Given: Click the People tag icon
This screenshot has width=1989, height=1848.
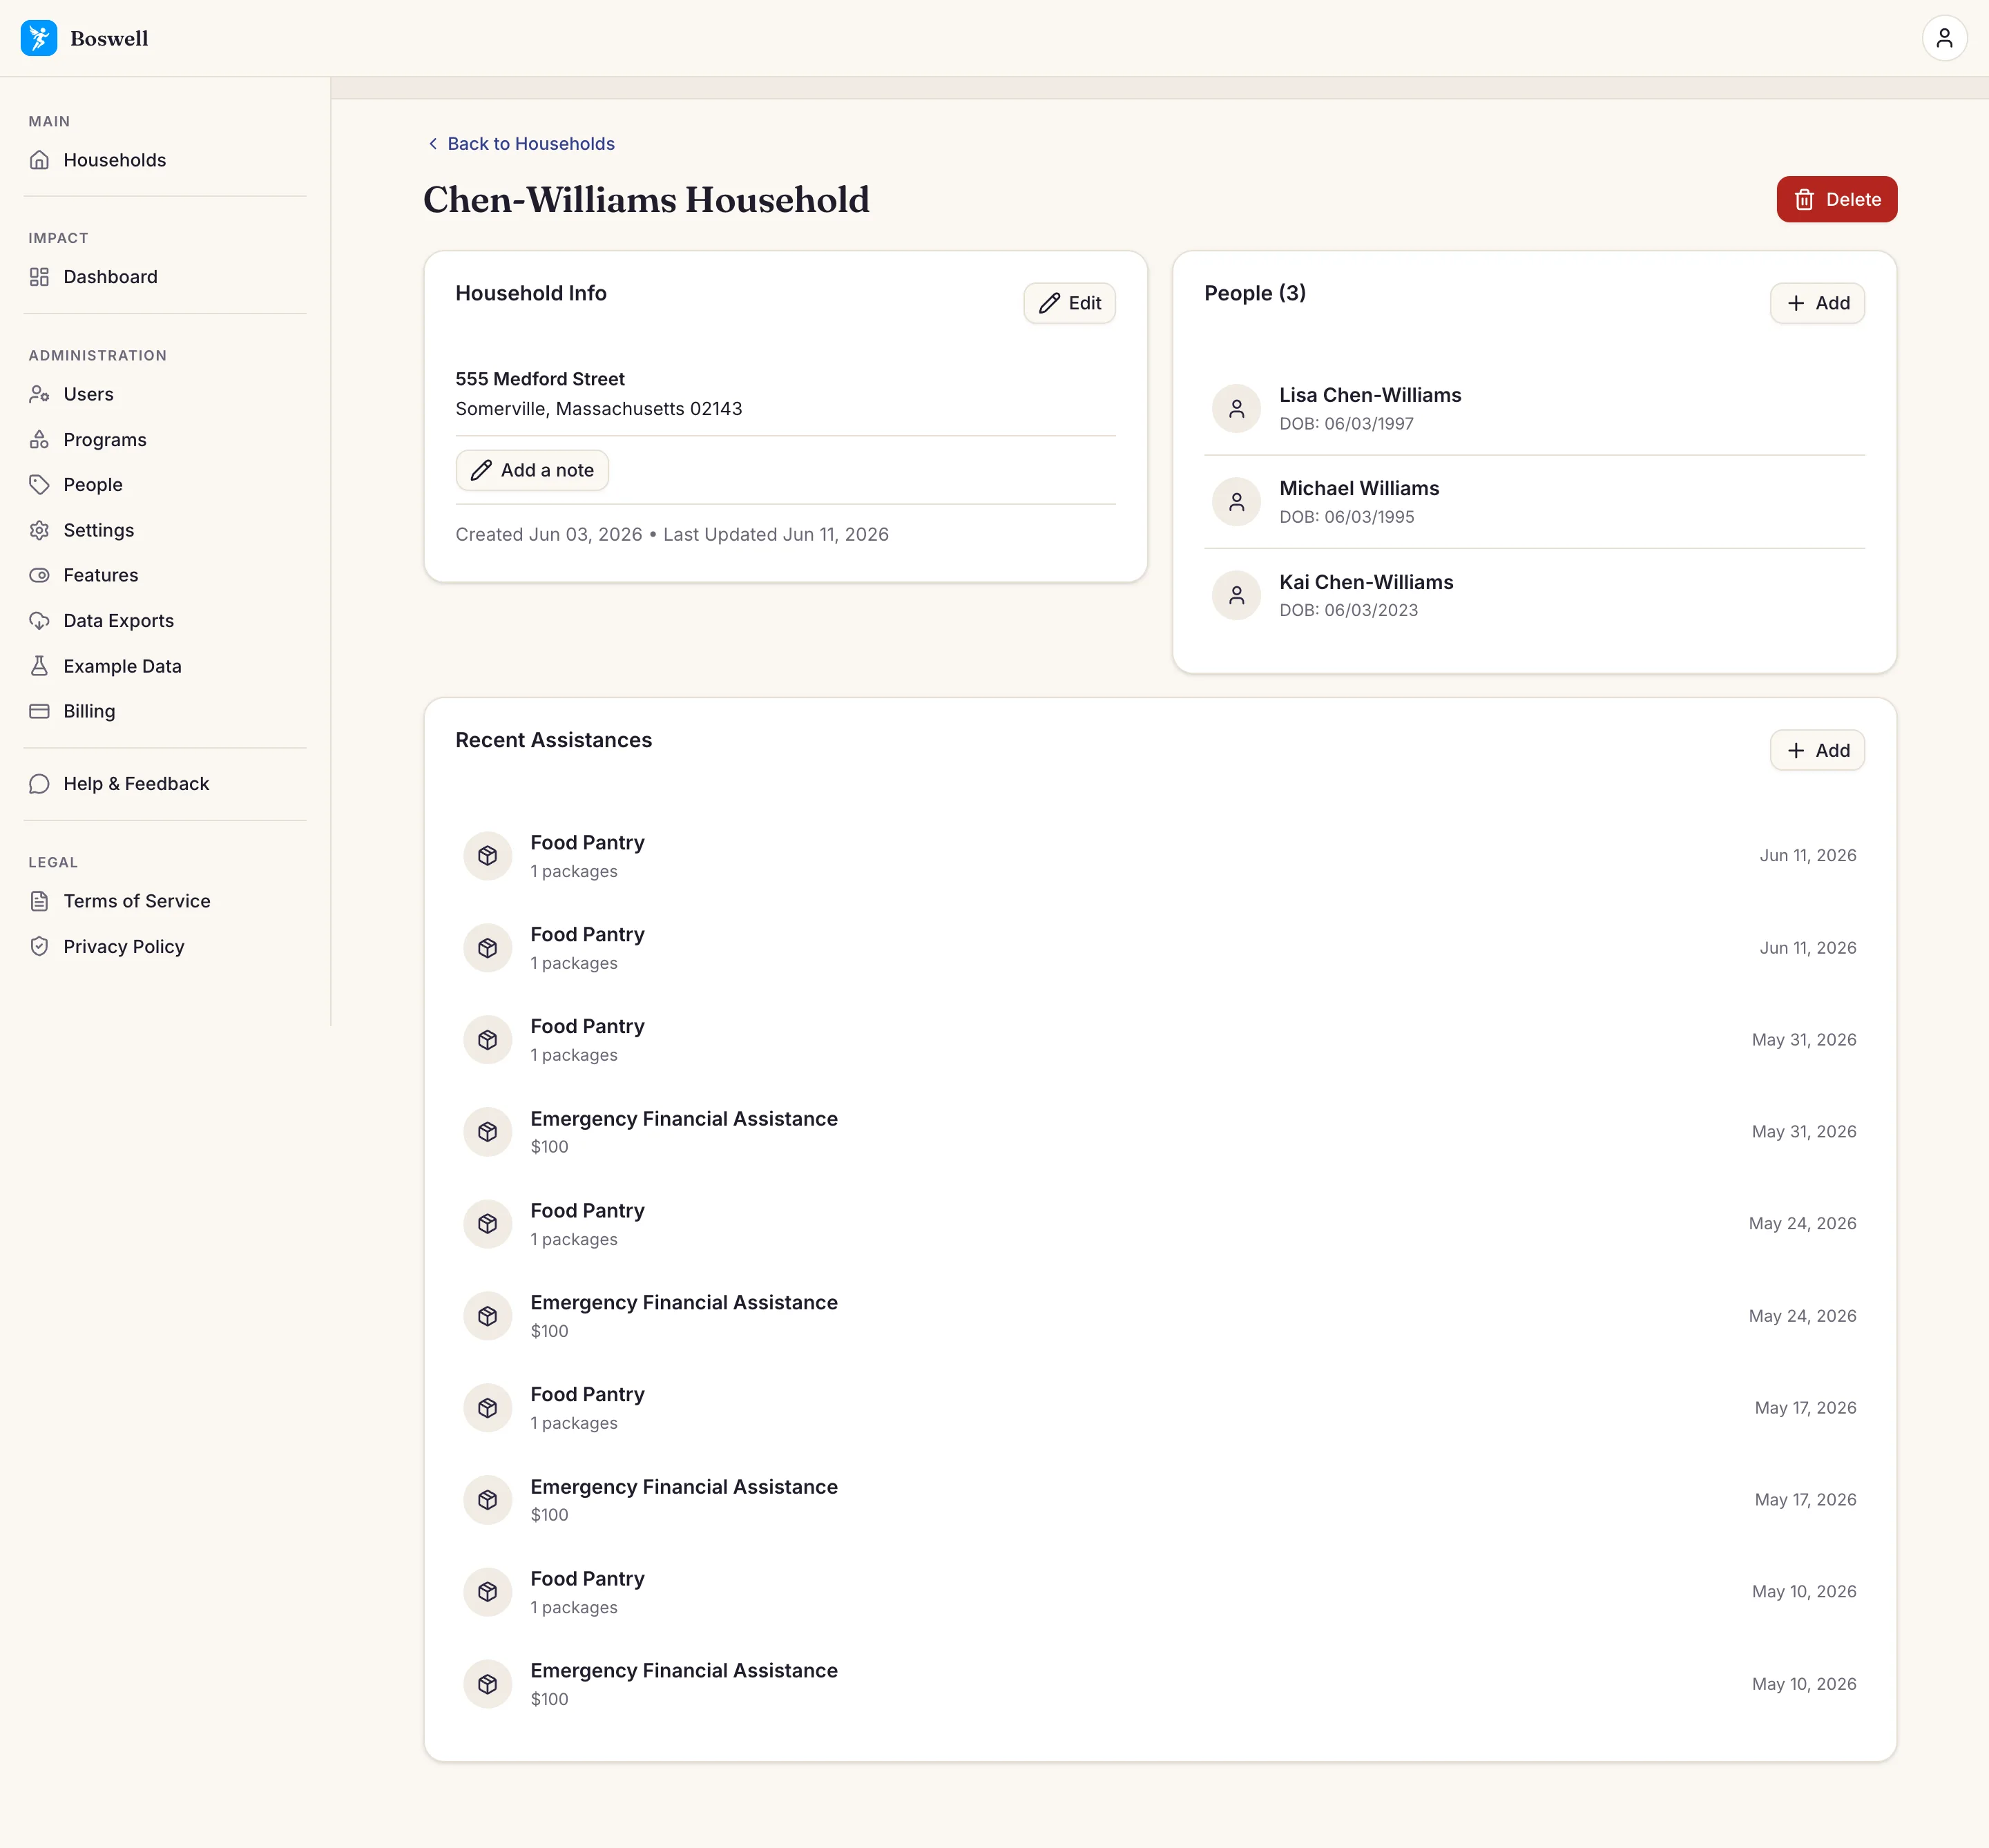Looking at the screenshot, I should tap(39, 485).
